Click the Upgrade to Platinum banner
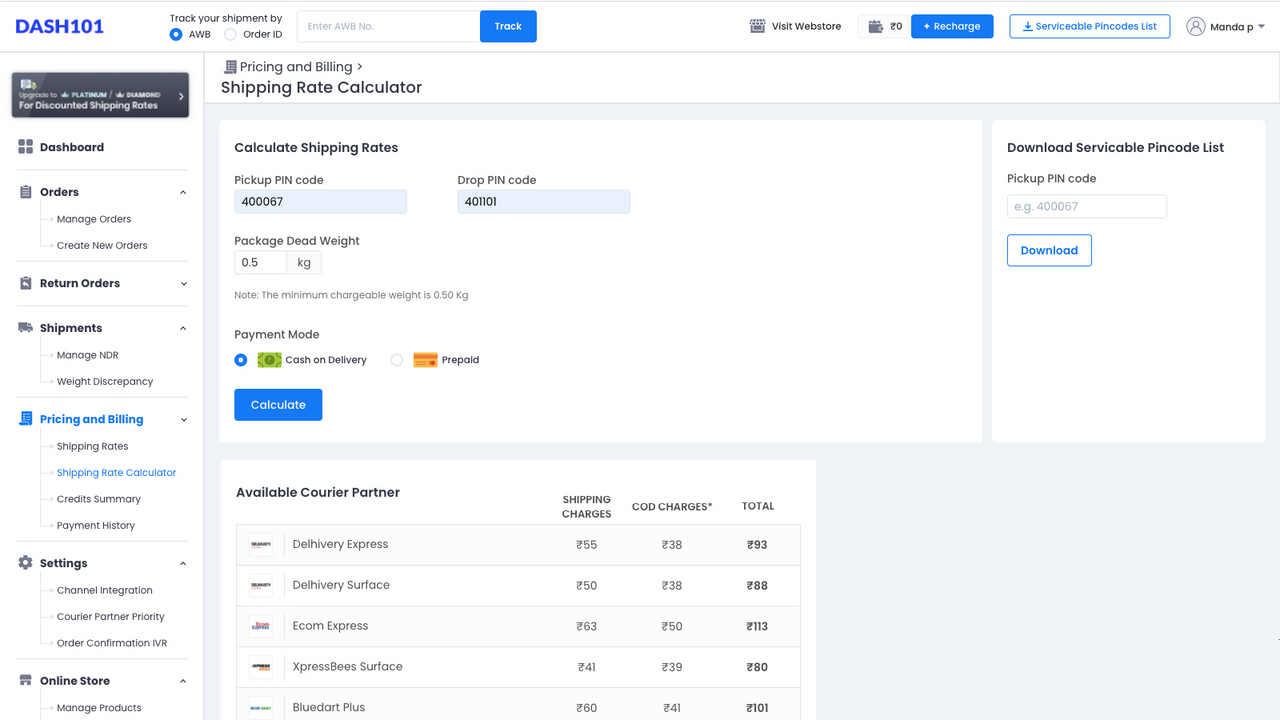The image size is (1280, 720). tap(100, 94)
